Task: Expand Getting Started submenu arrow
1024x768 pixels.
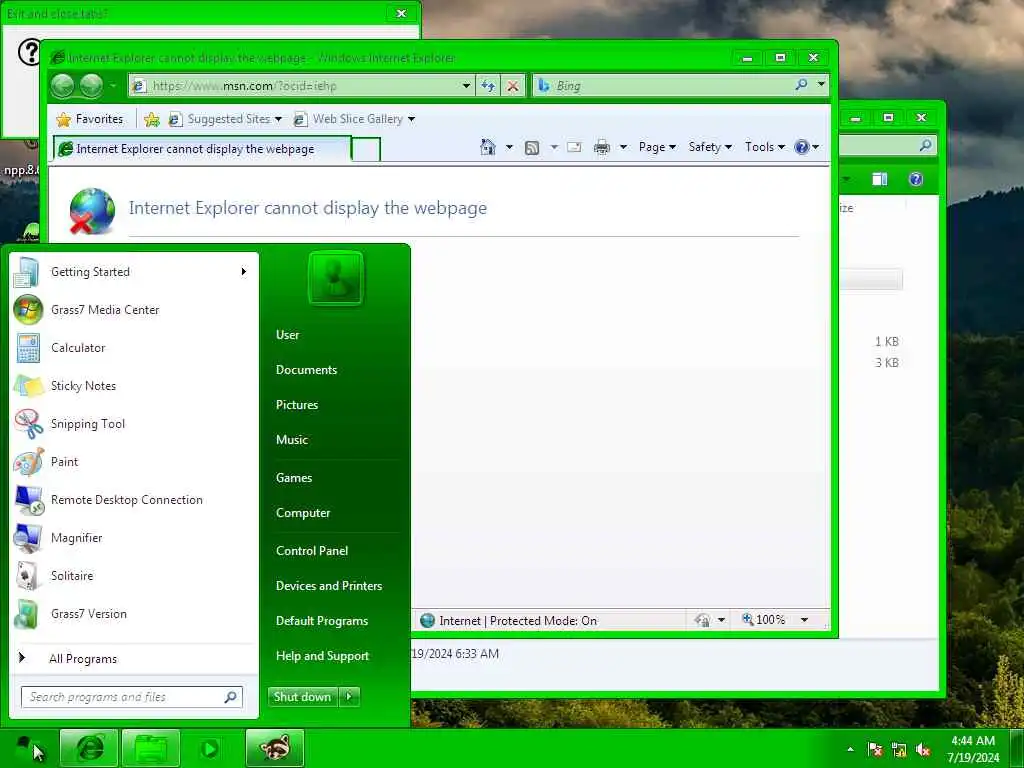Action: [244, 272]
